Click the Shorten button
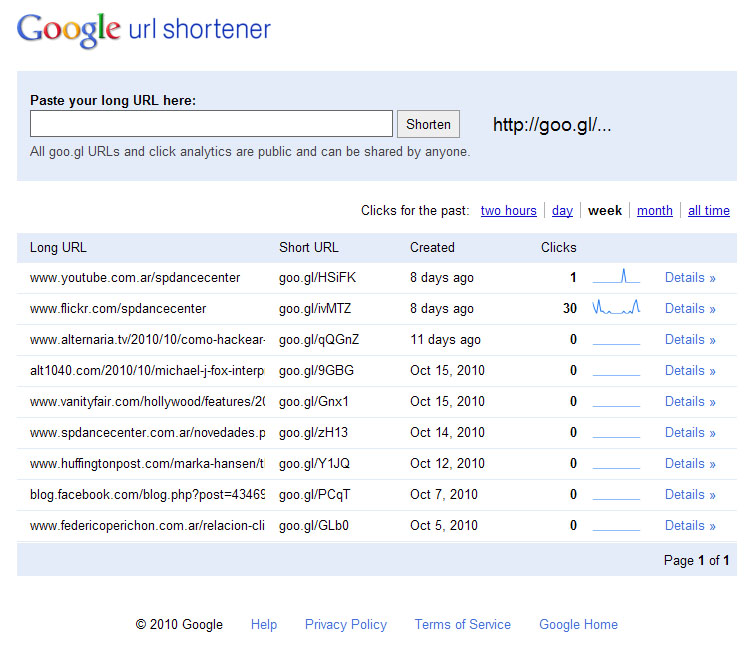The image size is (752, 646). (428, 124)
